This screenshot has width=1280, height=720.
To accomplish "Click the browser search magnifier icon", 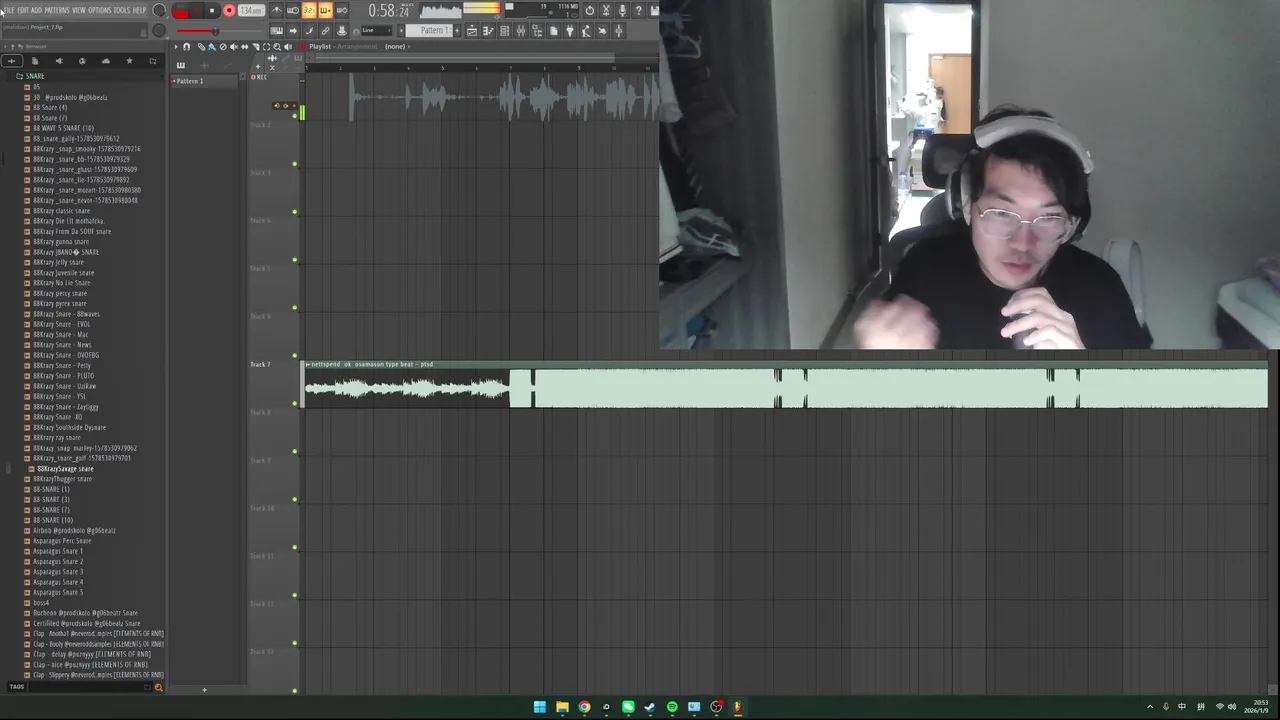I will (158, 688).
